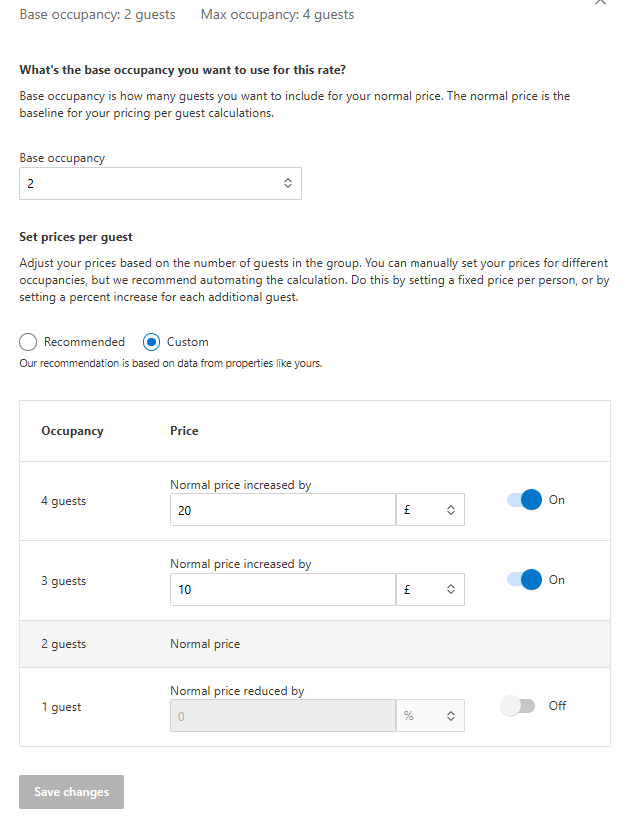
Task: Enable the 1 guest price reduction toggle
Action: tap(517, 706)
